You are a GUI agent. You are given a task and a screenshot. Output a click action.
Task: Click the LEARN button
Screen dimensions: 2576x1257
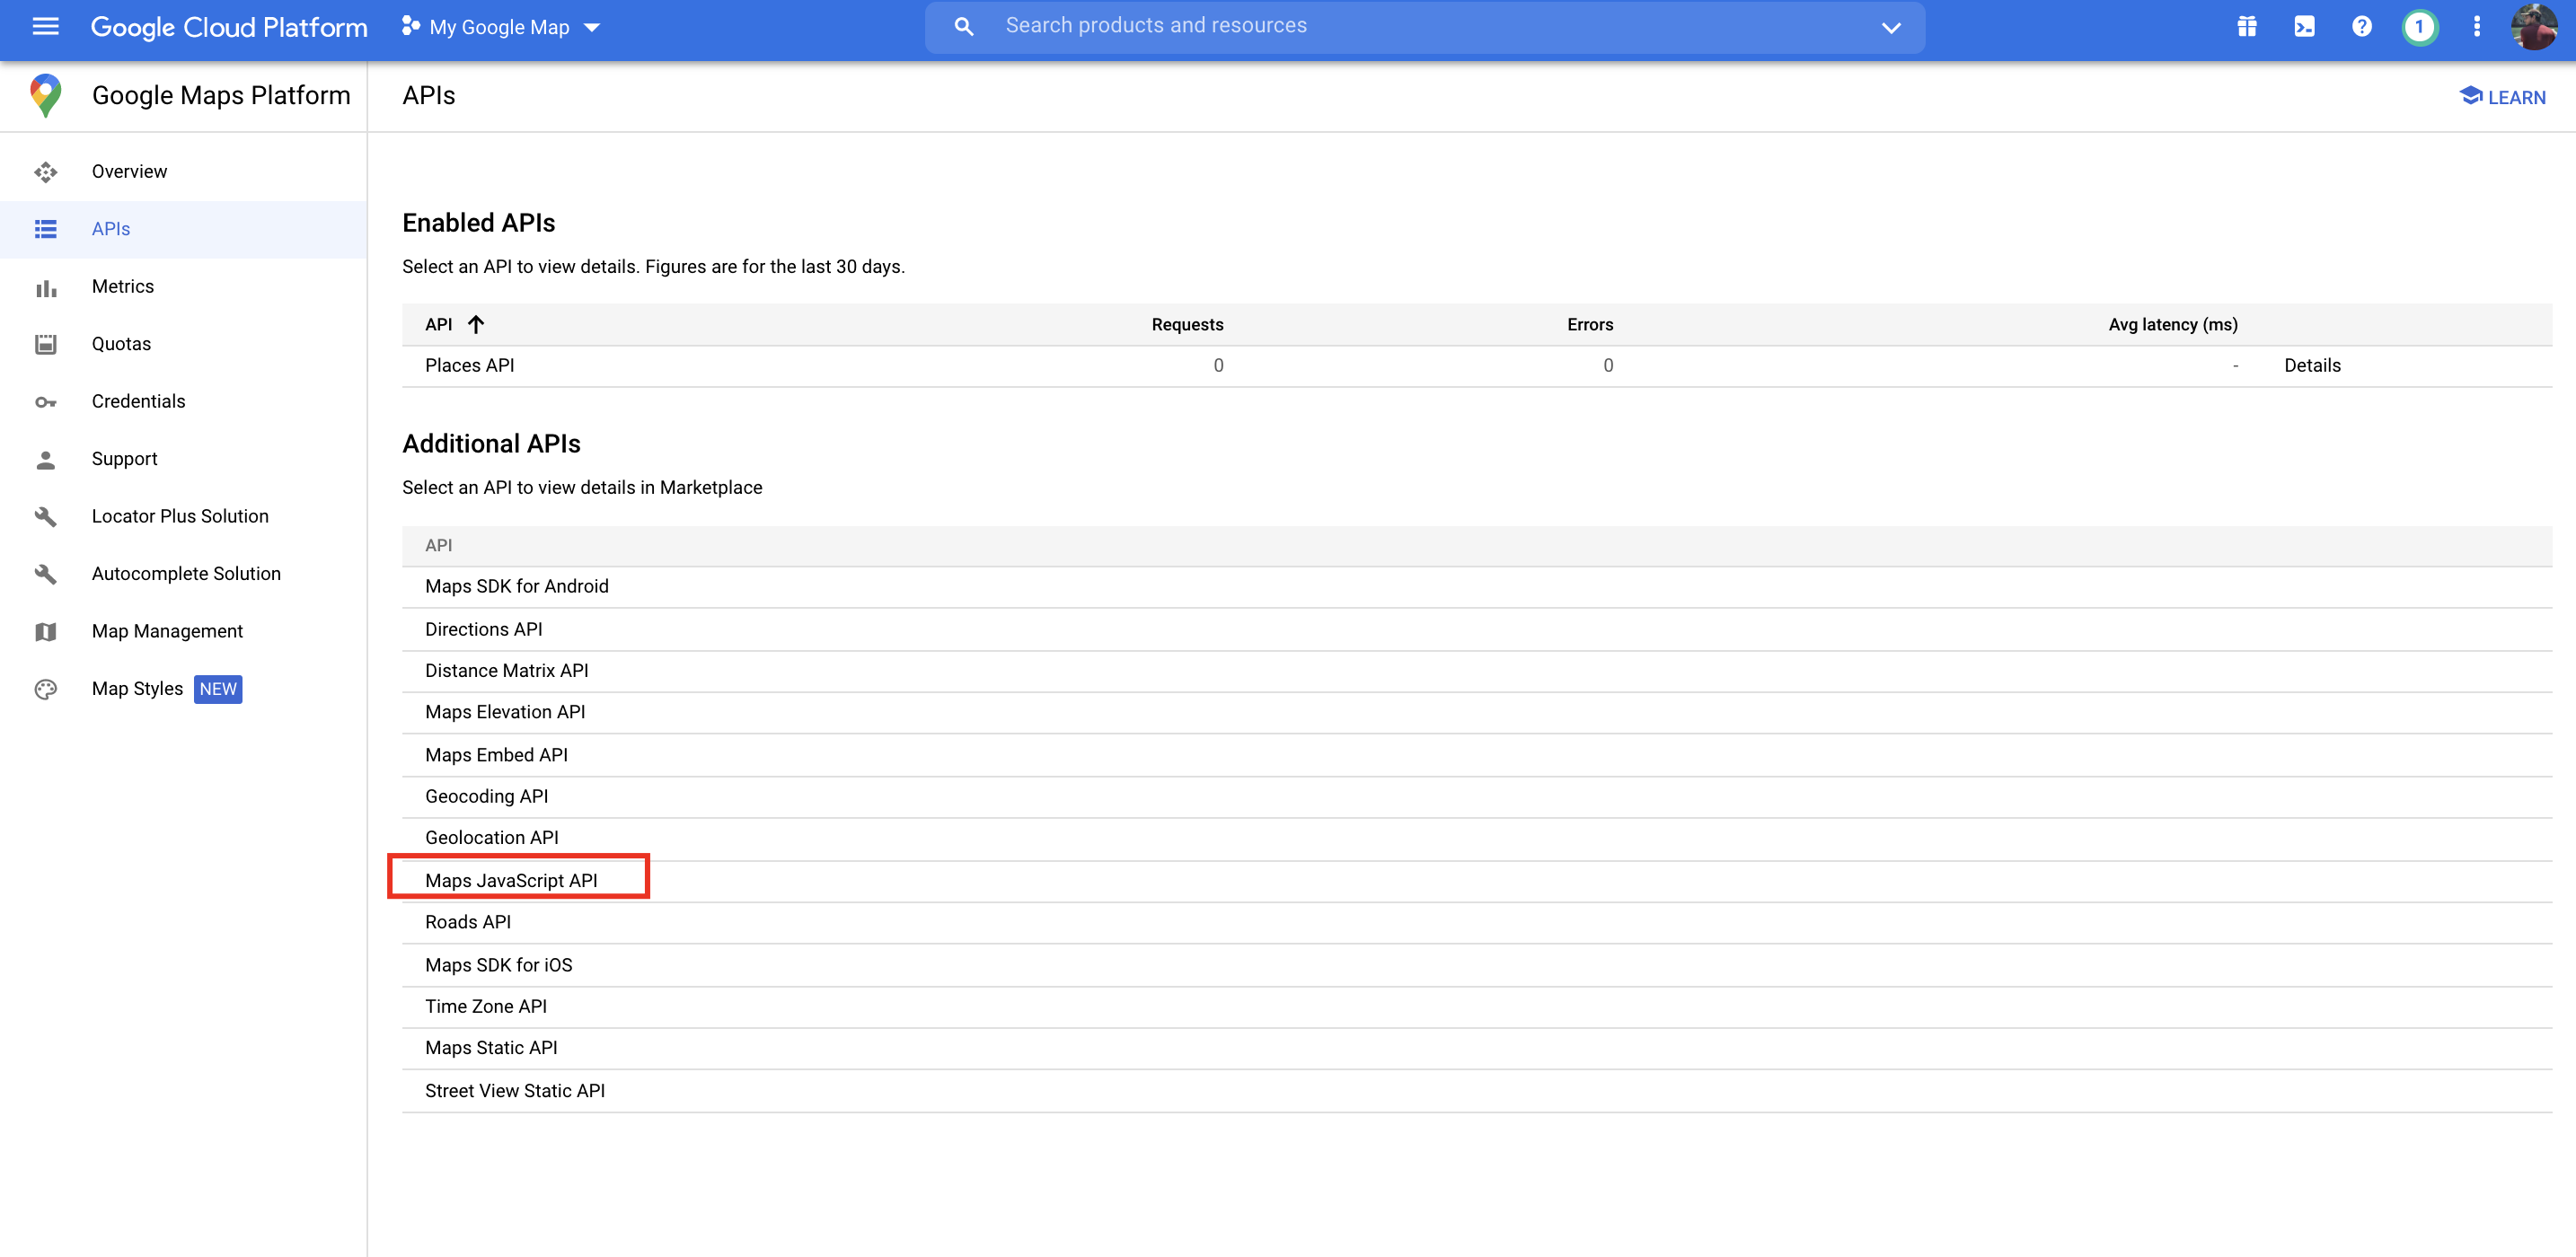(2502, 97)
